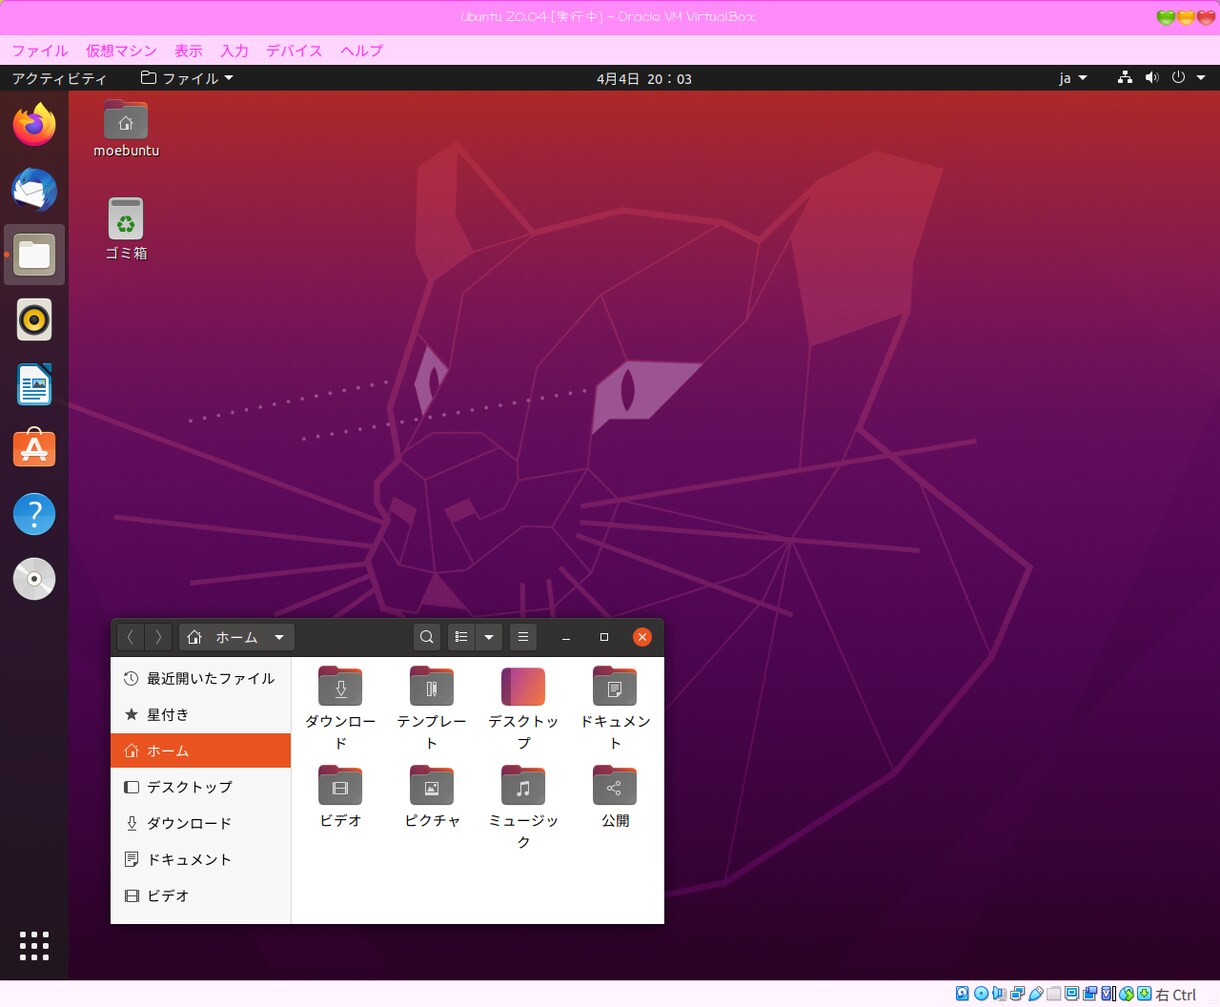Open the ファイル app menu in top bar
The height and width of the screenshot is (1007, 1220).
(187, 78)
